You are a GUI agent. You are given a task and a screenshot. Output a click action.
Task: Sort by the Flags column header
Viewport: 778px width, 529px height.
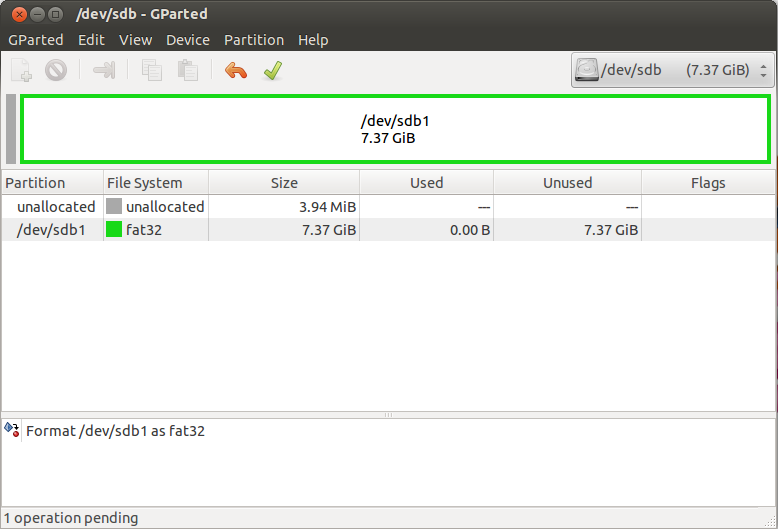pyautogui.click(x=708, y=183)
